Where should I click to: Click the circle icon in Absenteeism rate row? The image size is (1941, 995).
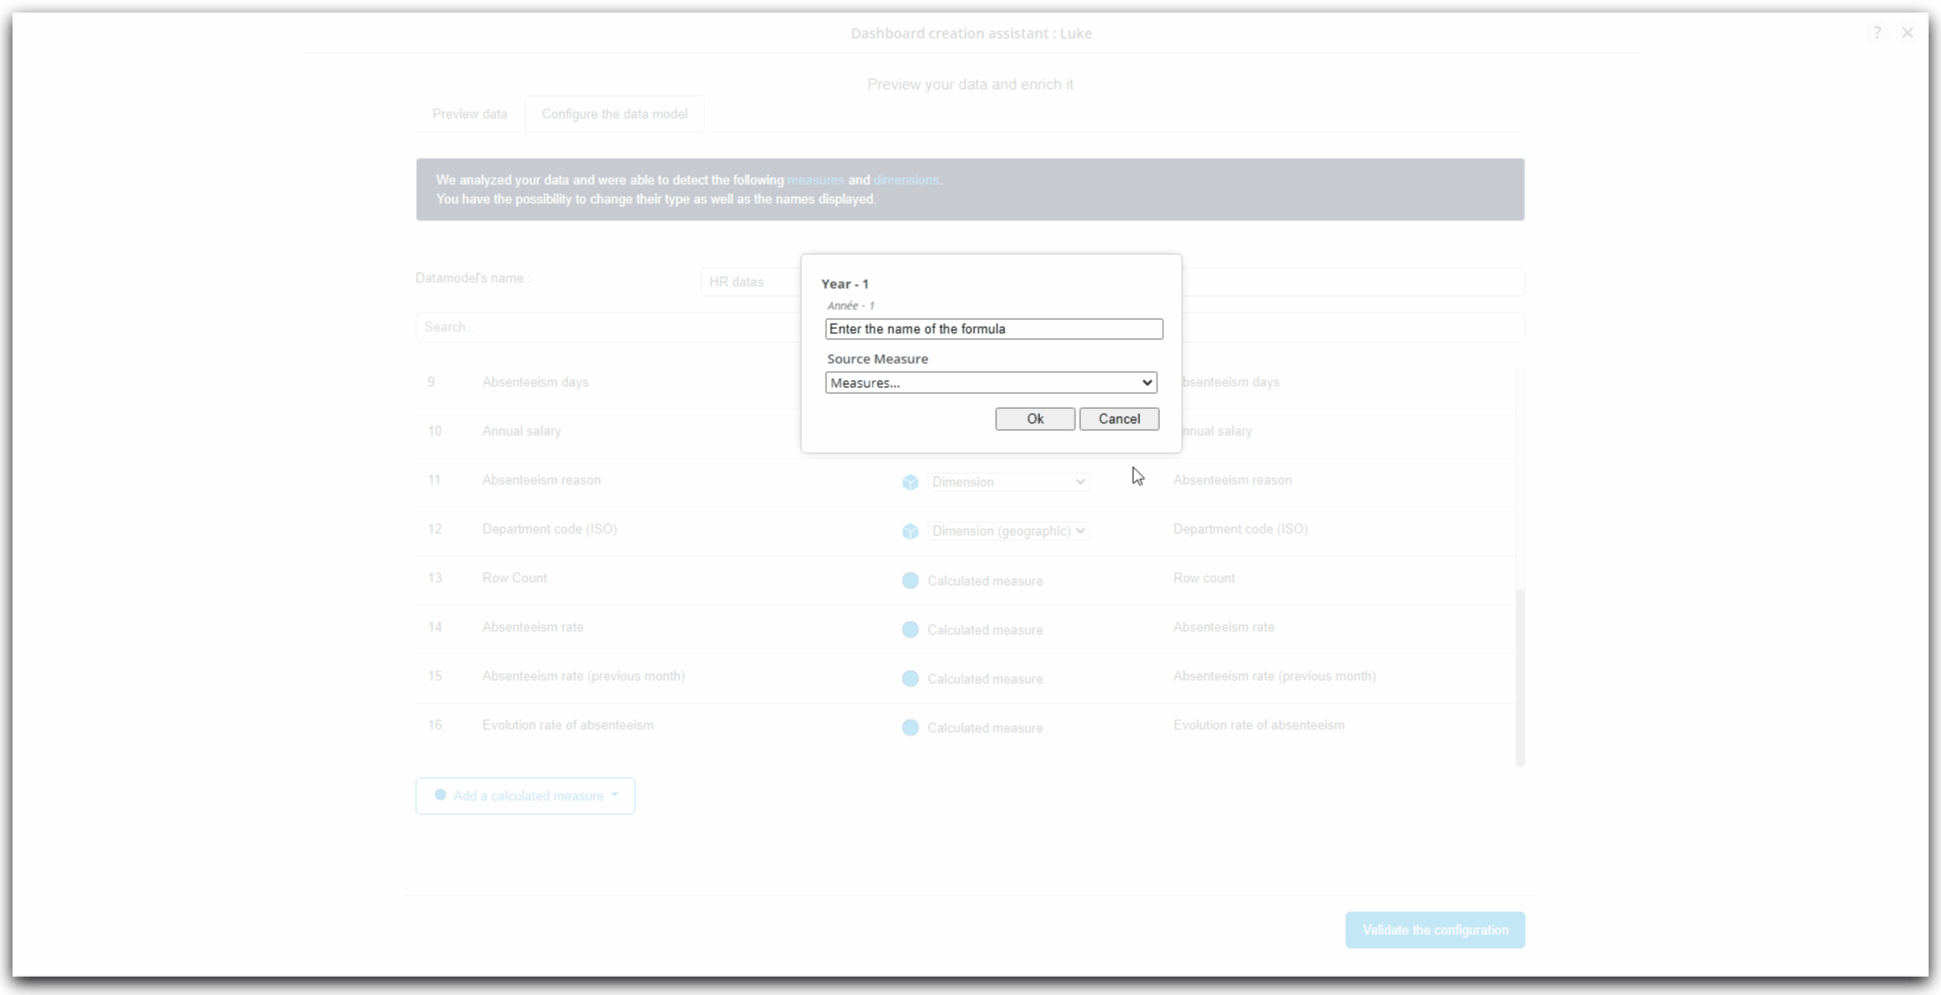click(910, 629)
